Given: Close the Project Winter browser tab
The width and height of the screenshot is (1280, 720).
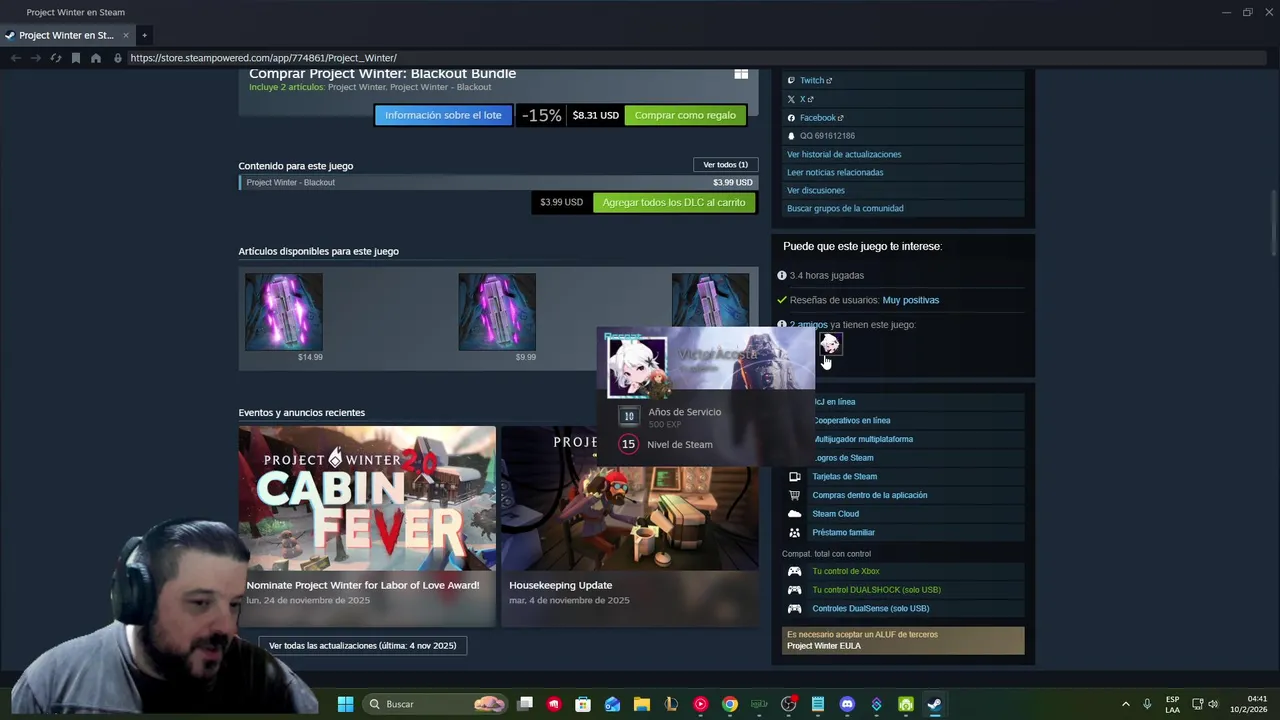Looking at the screenshot, I should 126,35.
